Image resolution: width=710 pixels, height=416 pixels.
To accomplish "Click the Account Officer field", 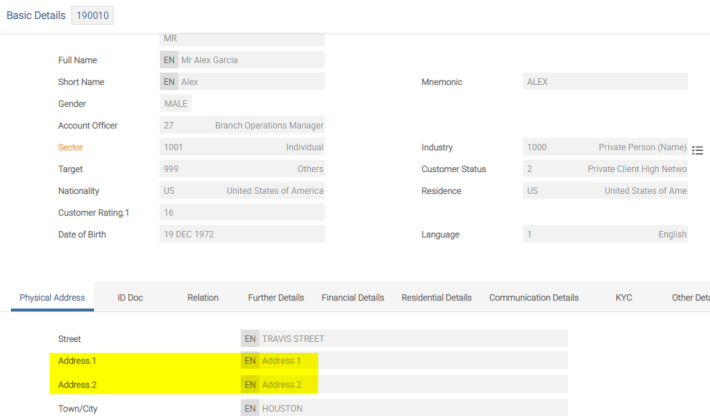I will pyautogui.click(x=241, y=125).
